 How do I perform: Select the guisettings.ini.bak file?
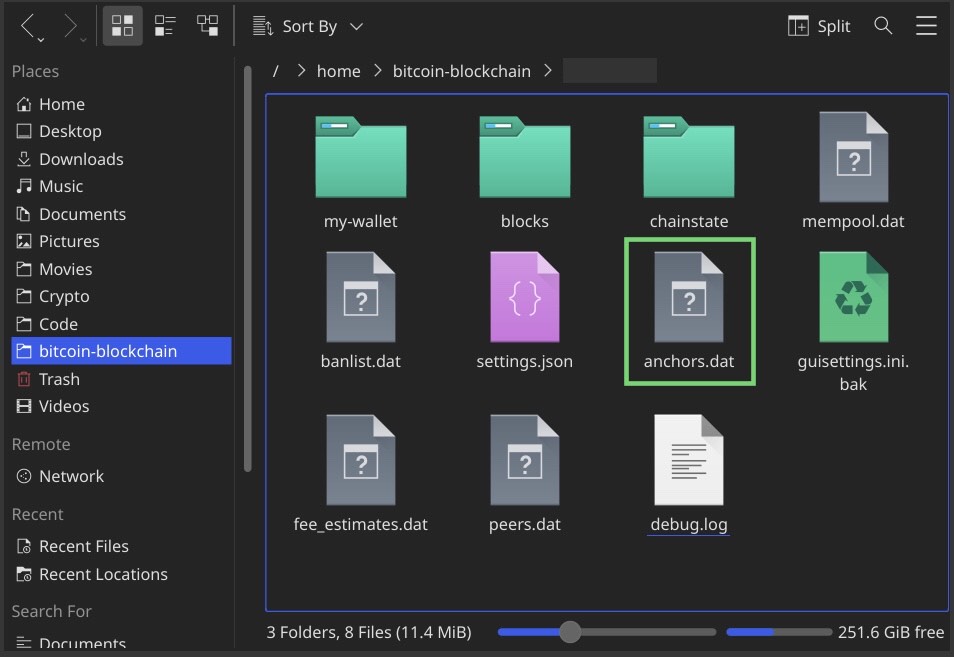pos(853,298)
